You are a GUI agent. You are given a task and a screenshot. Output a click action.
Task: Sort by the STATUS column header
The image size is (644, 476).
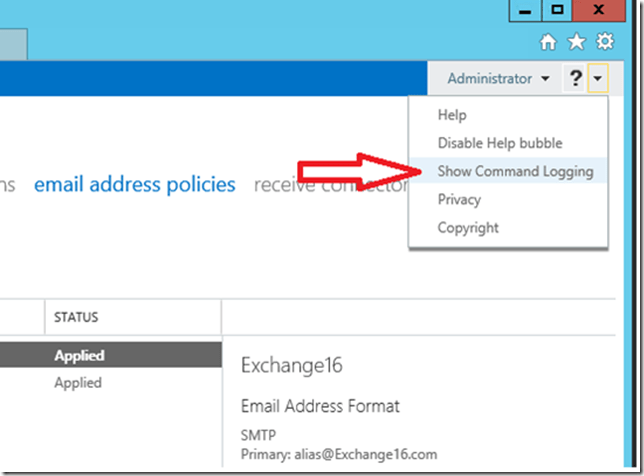pyautogui.click(x=77, y=317)
